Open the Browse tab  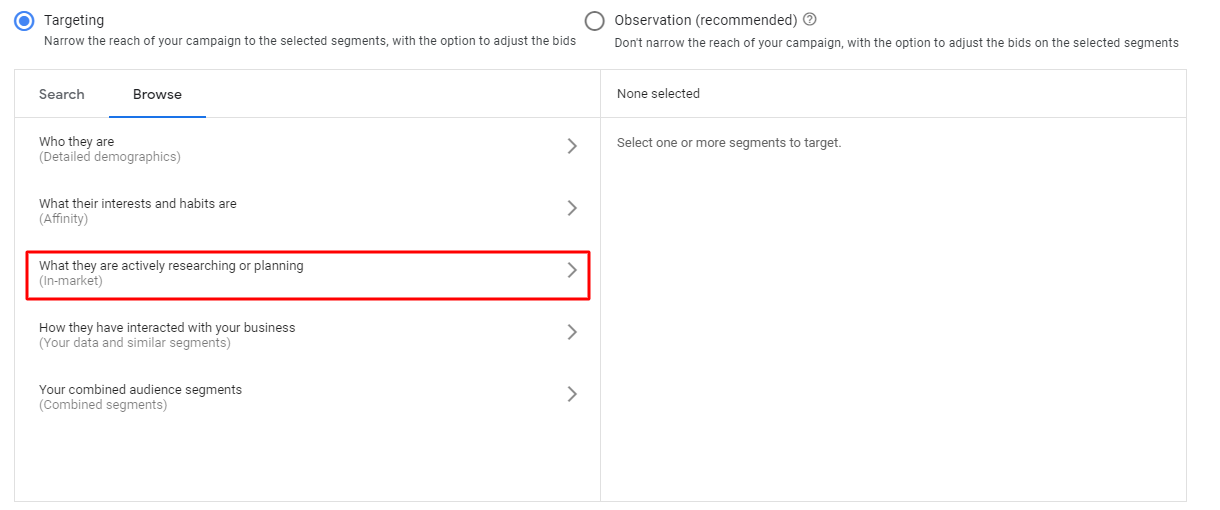pyautogui.click(x=157, y=94)
